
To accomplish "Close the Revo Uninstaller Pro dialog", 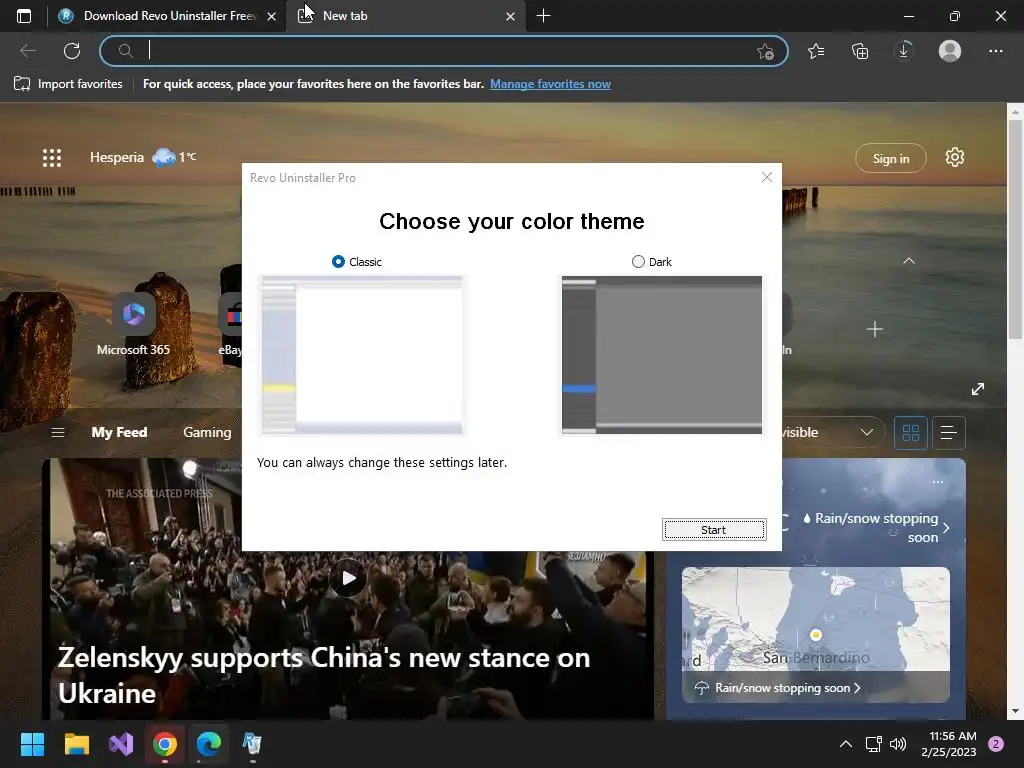I will [767, 177].
